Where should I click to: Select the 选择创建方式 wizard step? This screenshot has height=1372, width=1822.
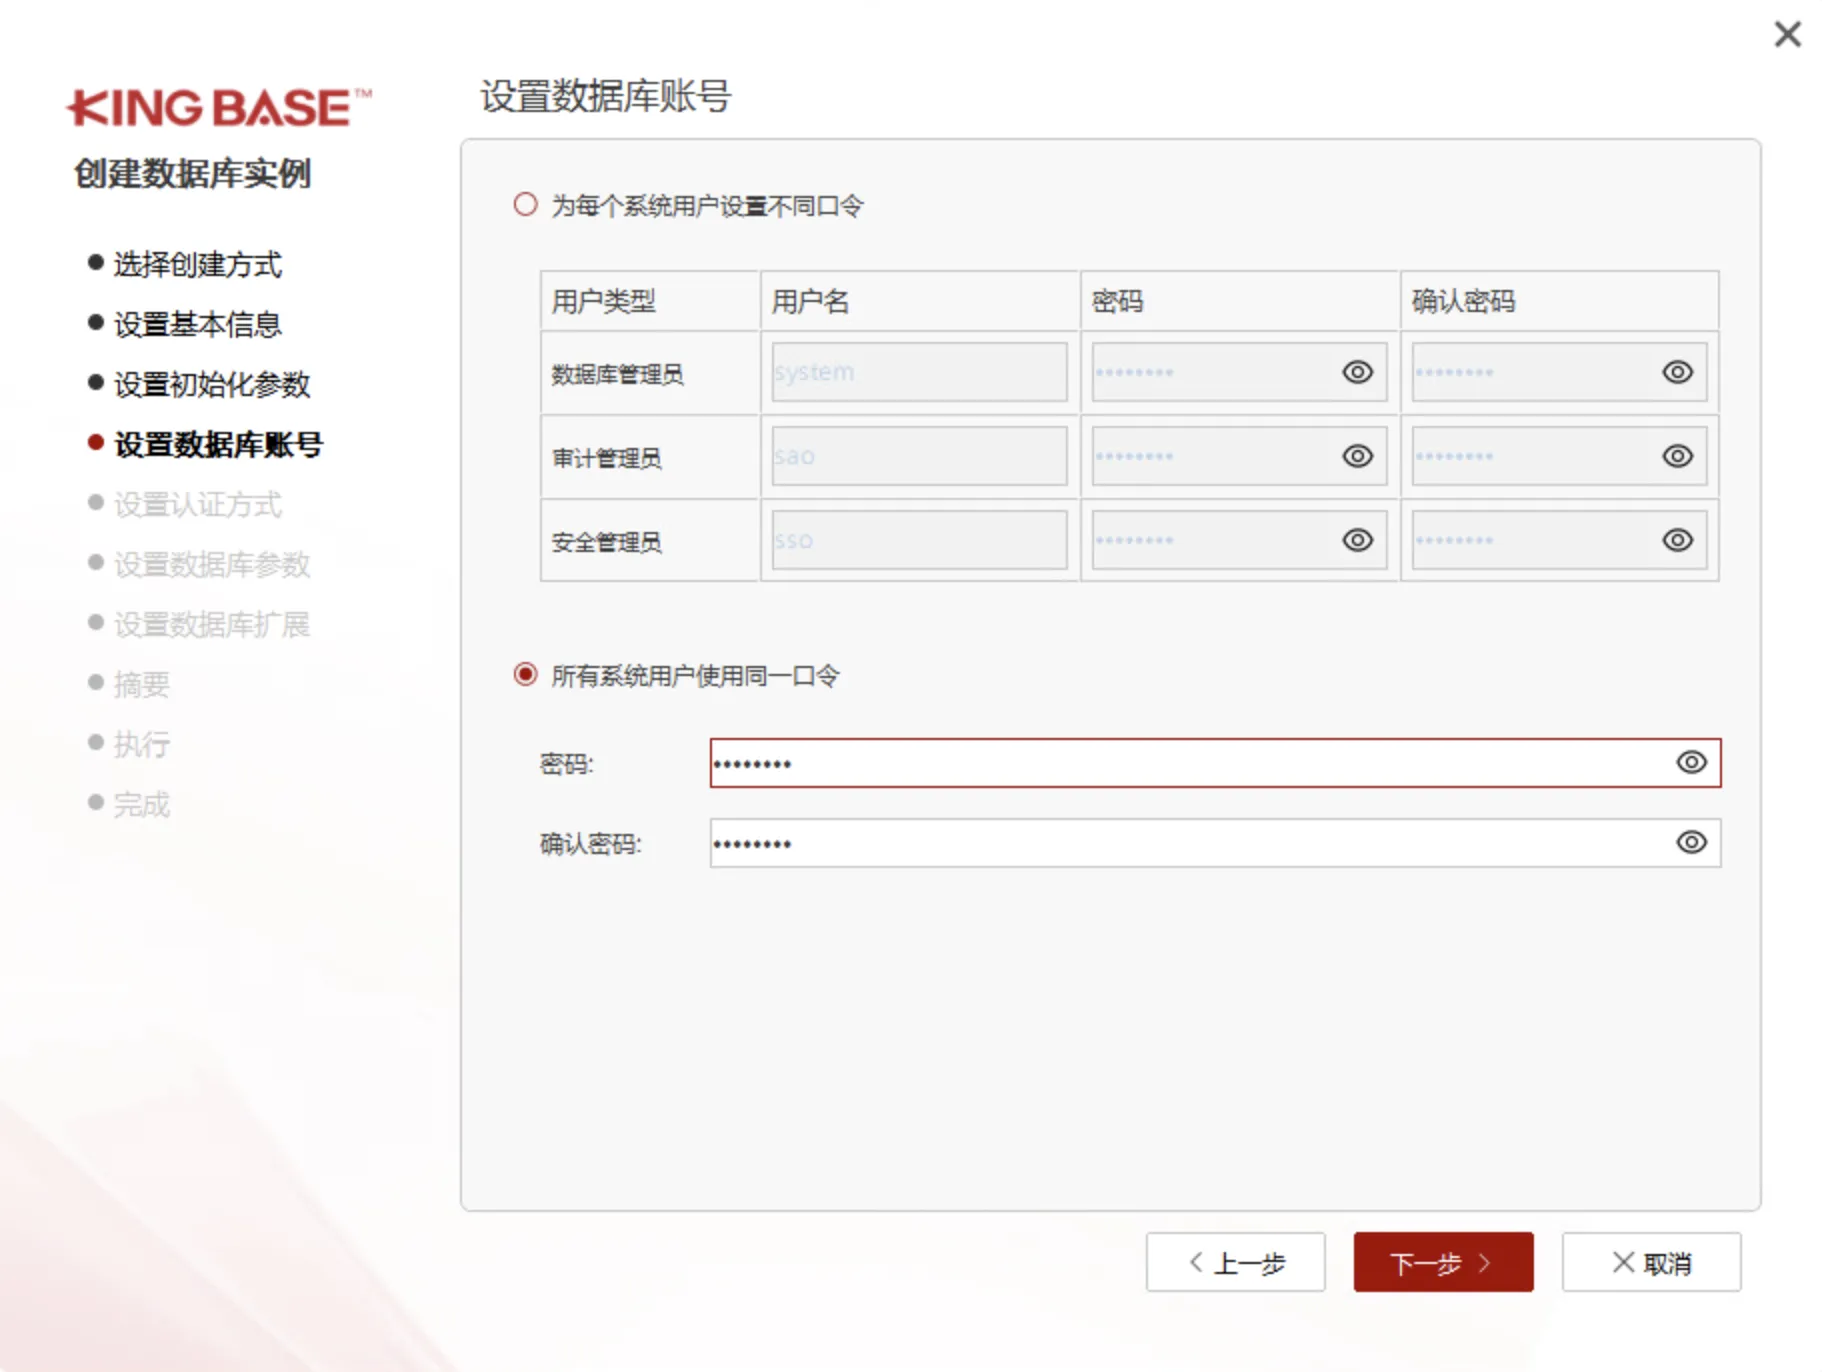[199, 264]
